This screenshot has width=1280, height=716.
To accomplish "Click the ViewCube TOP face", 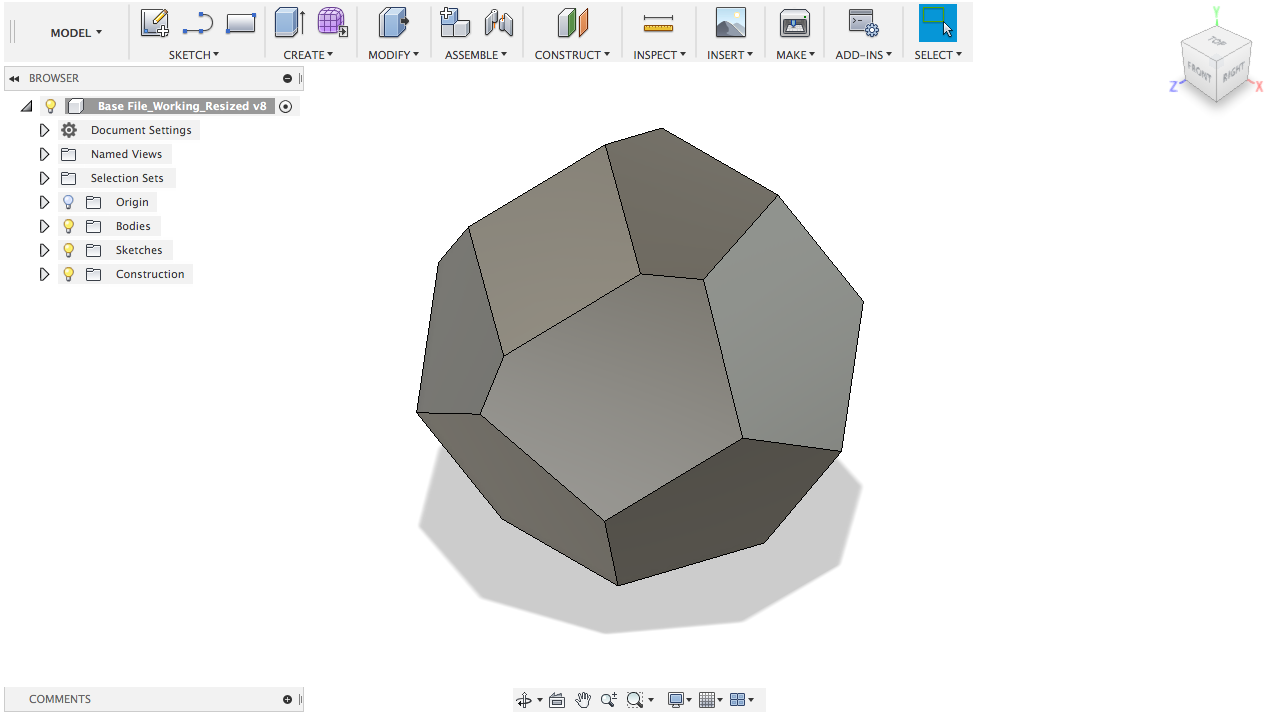I will [1216, 41].
